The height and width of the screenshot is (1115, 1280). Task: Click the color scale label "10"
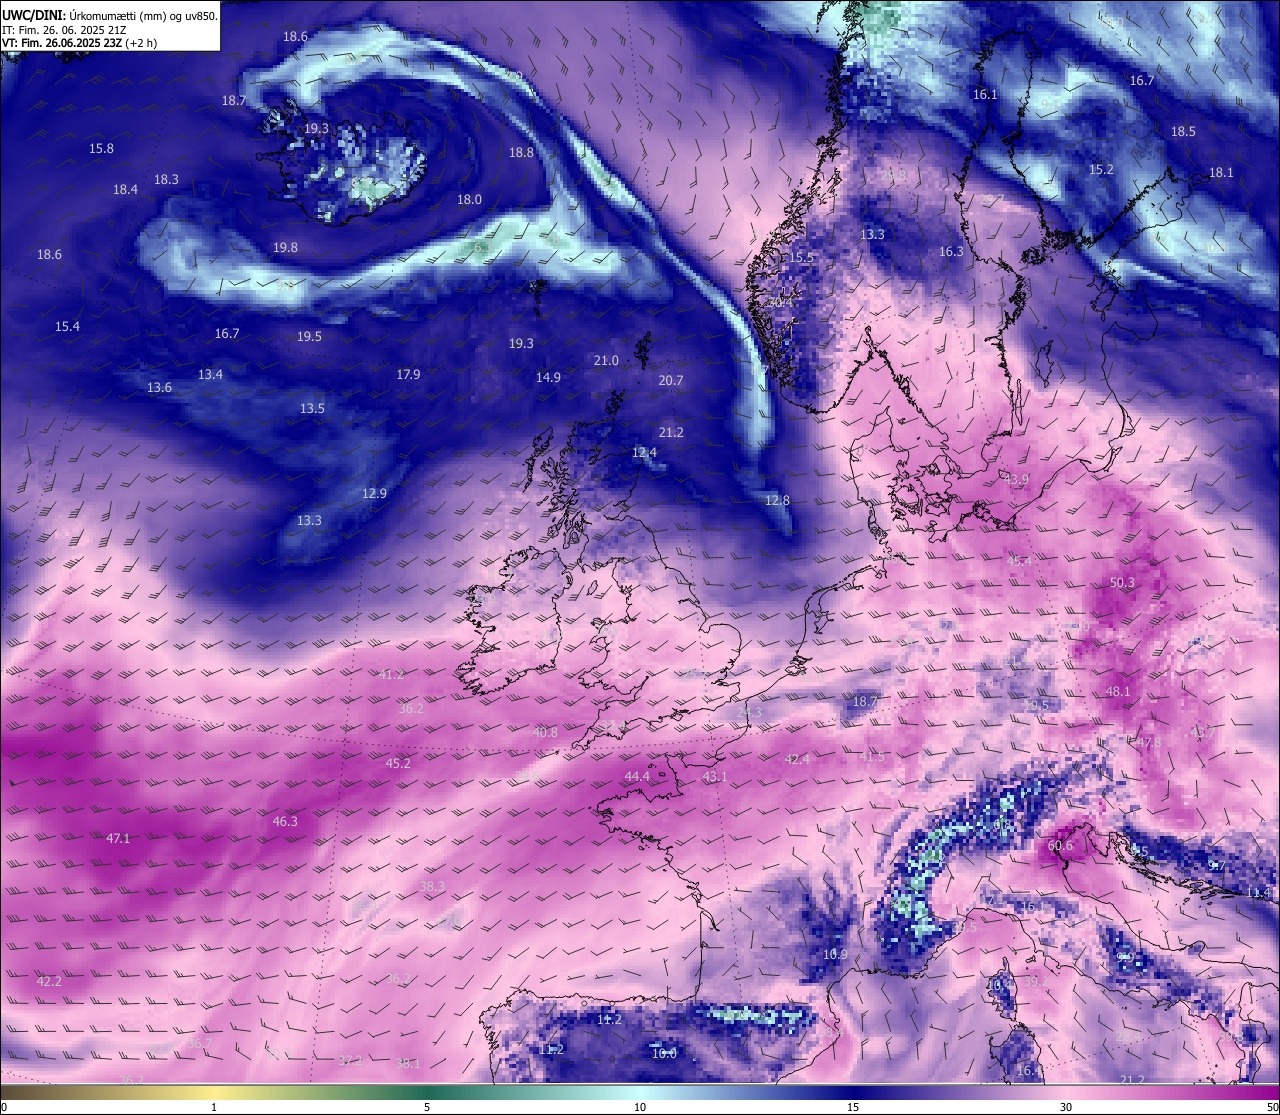coord(640,1107)
